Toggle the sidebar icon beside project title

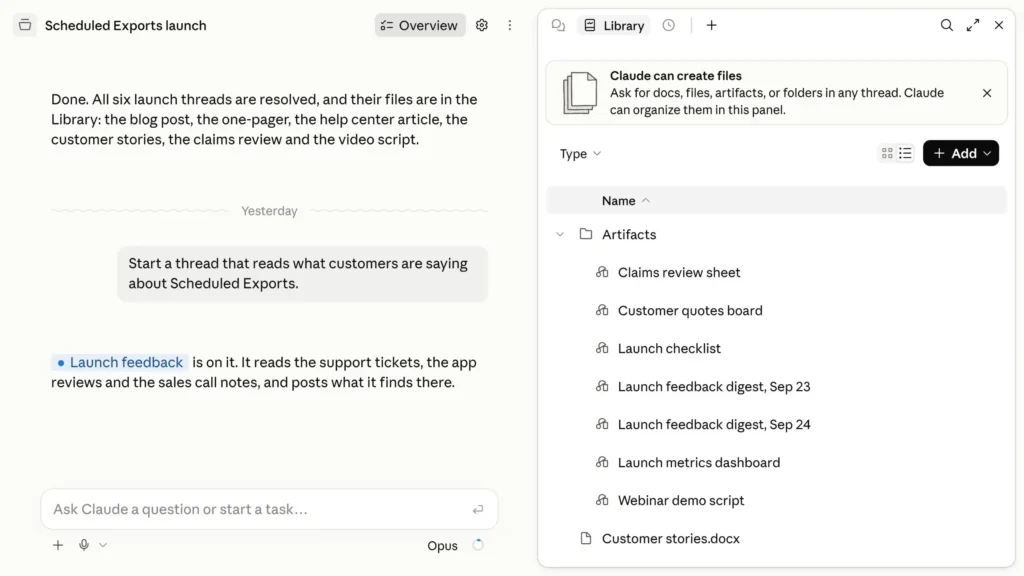(x=25, y=25)
